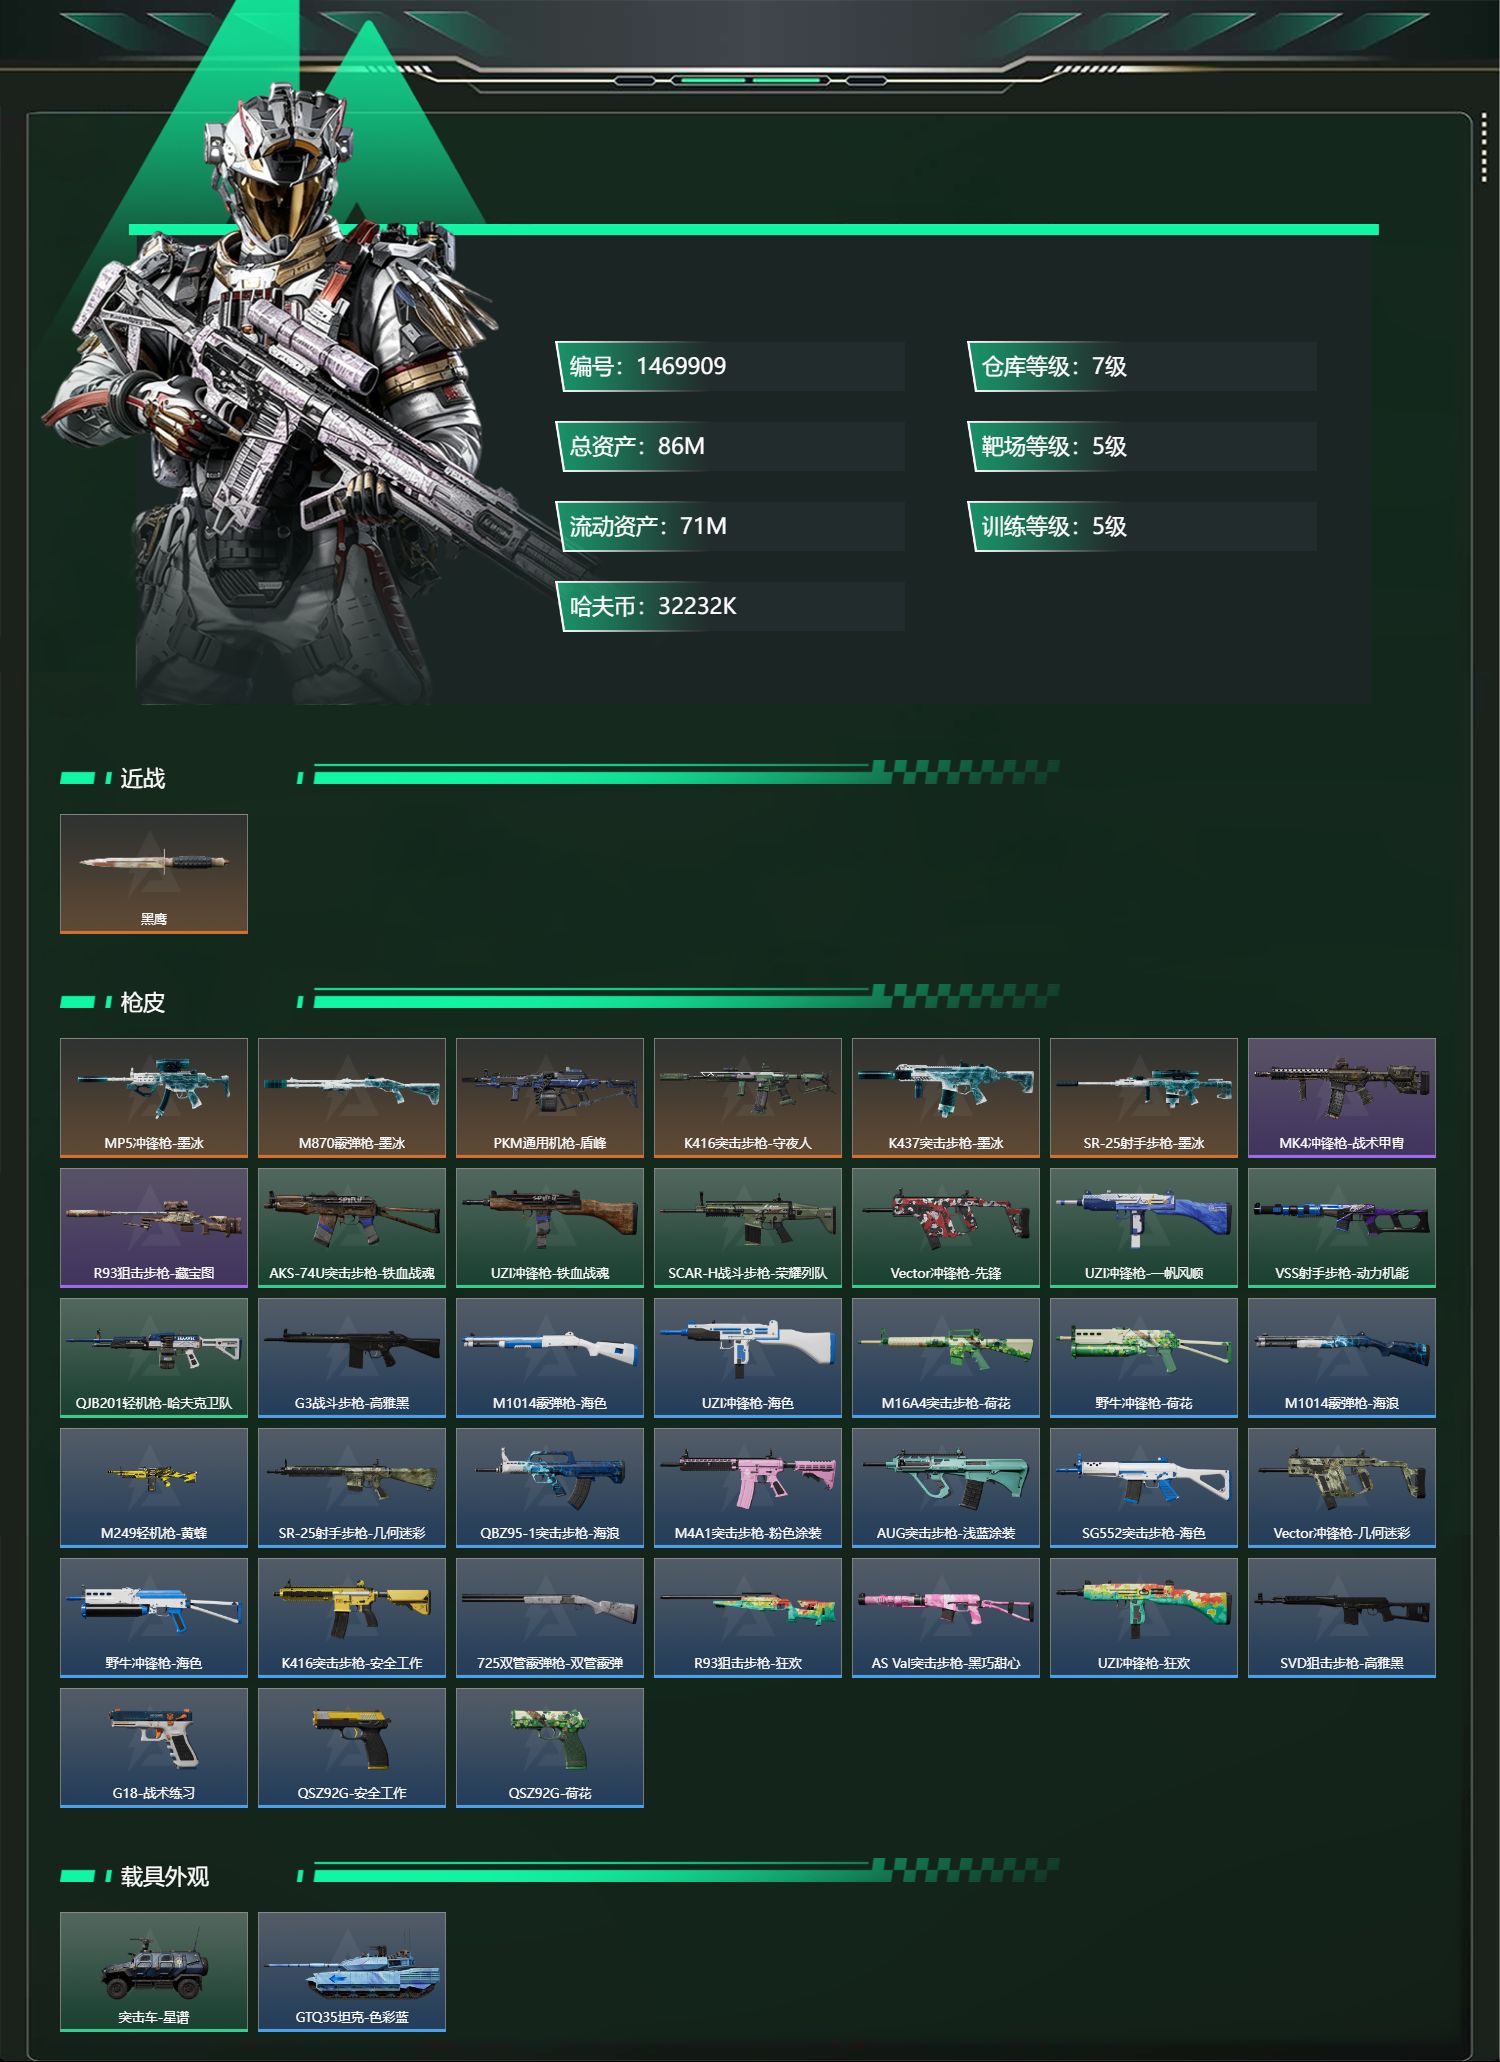This screenshot has width=1500, height=2062.
Task: Select the 黑鹰 melee knife card
Action: tap(154, 874)
